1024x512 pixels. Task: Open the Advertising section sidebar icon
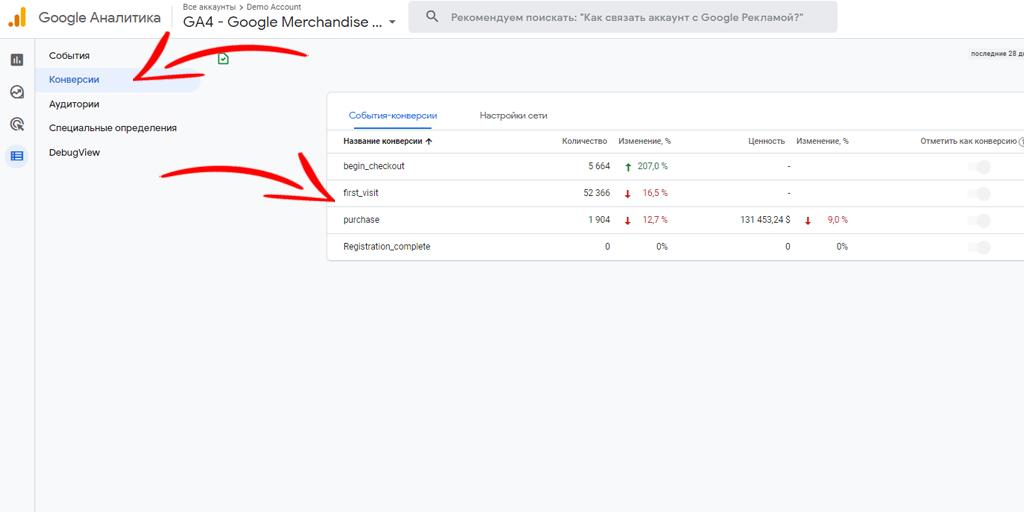17,124
